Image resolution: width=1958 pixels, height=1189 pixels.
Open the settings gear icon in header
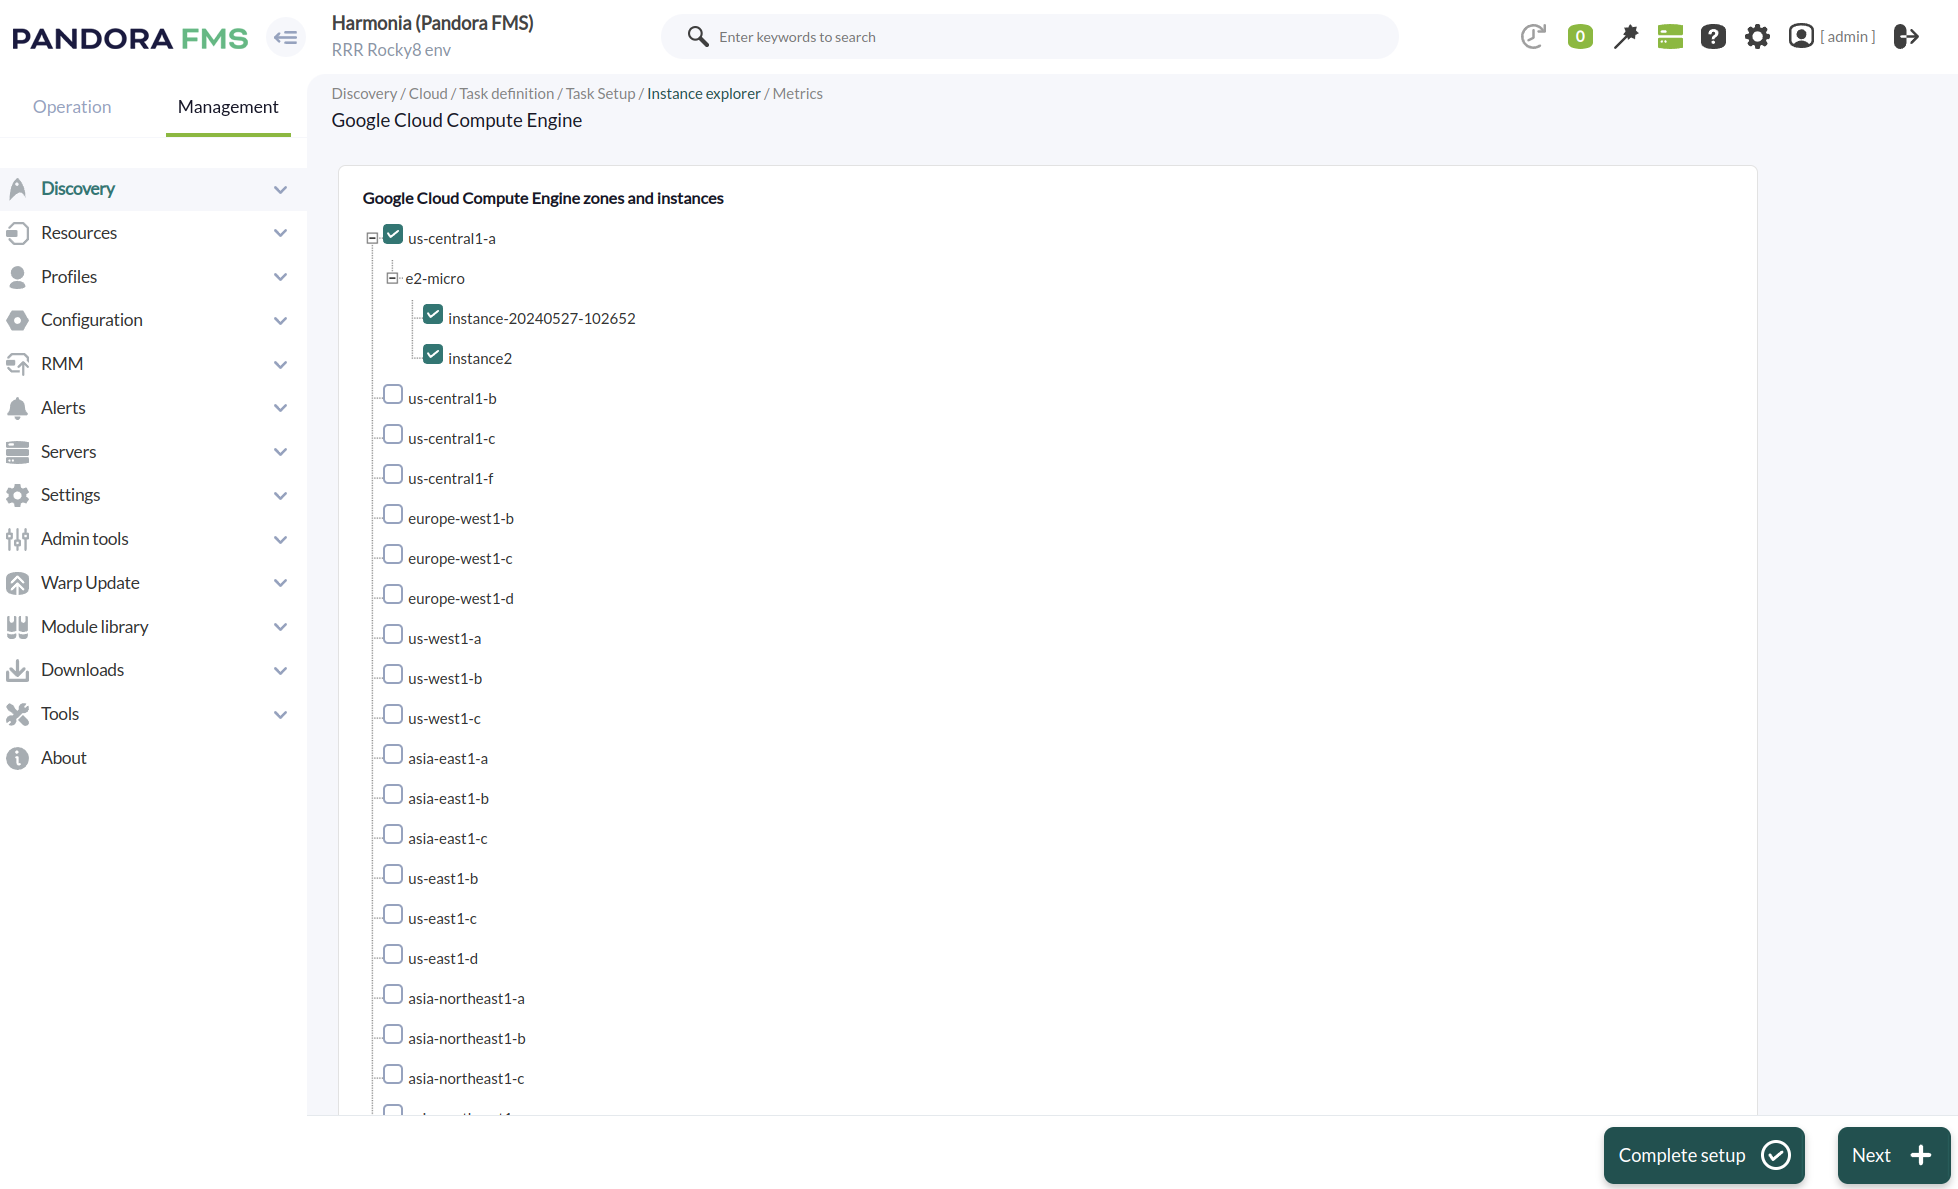[1757, 36]
